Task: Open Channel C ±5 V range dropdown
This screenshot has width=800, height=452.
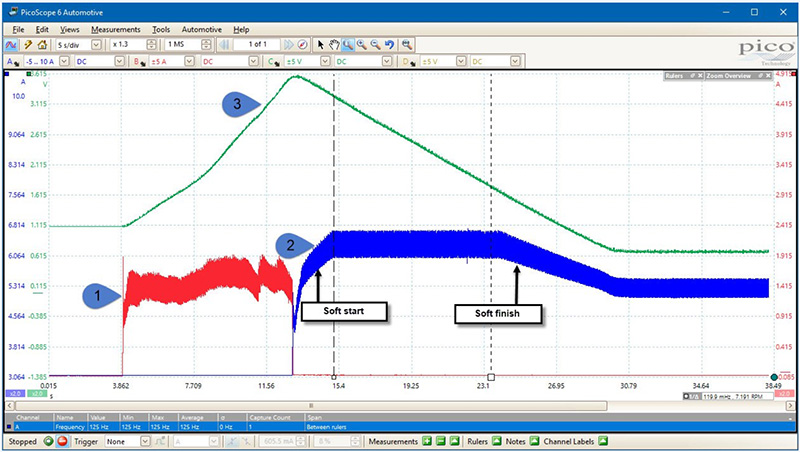Action: [308, 61]
